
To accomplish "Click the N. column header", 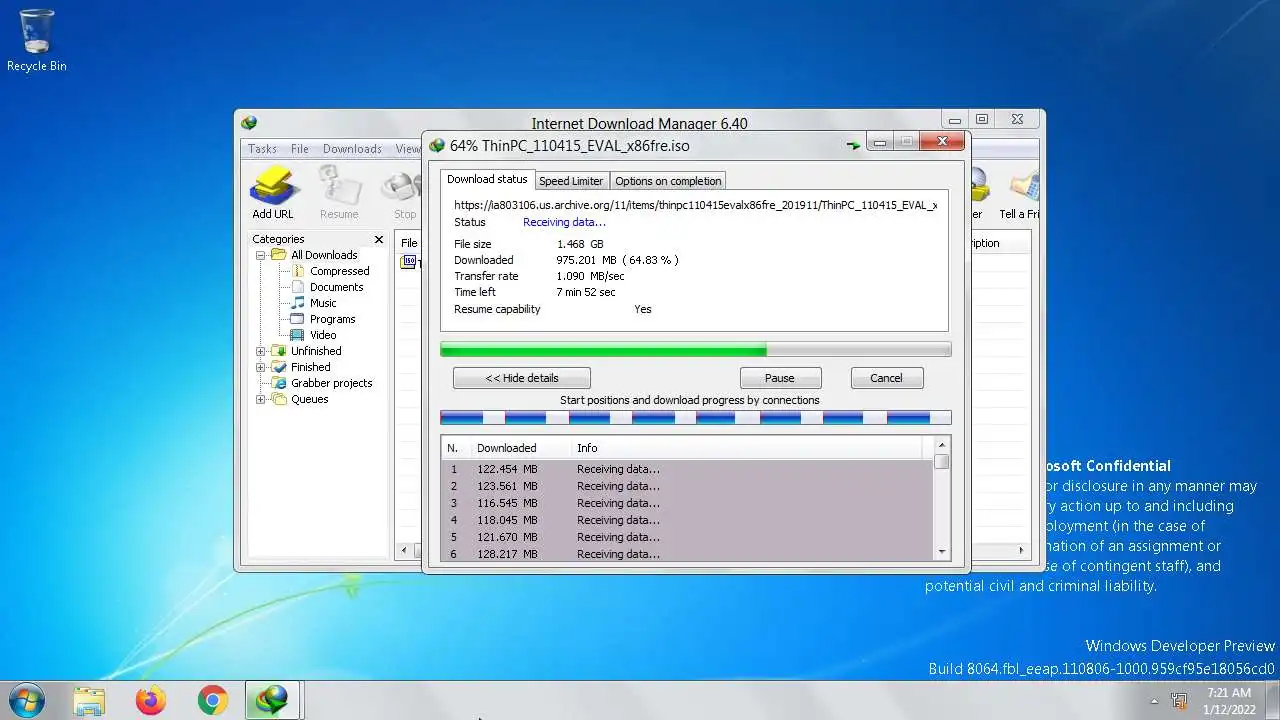I will pos(456,448).
